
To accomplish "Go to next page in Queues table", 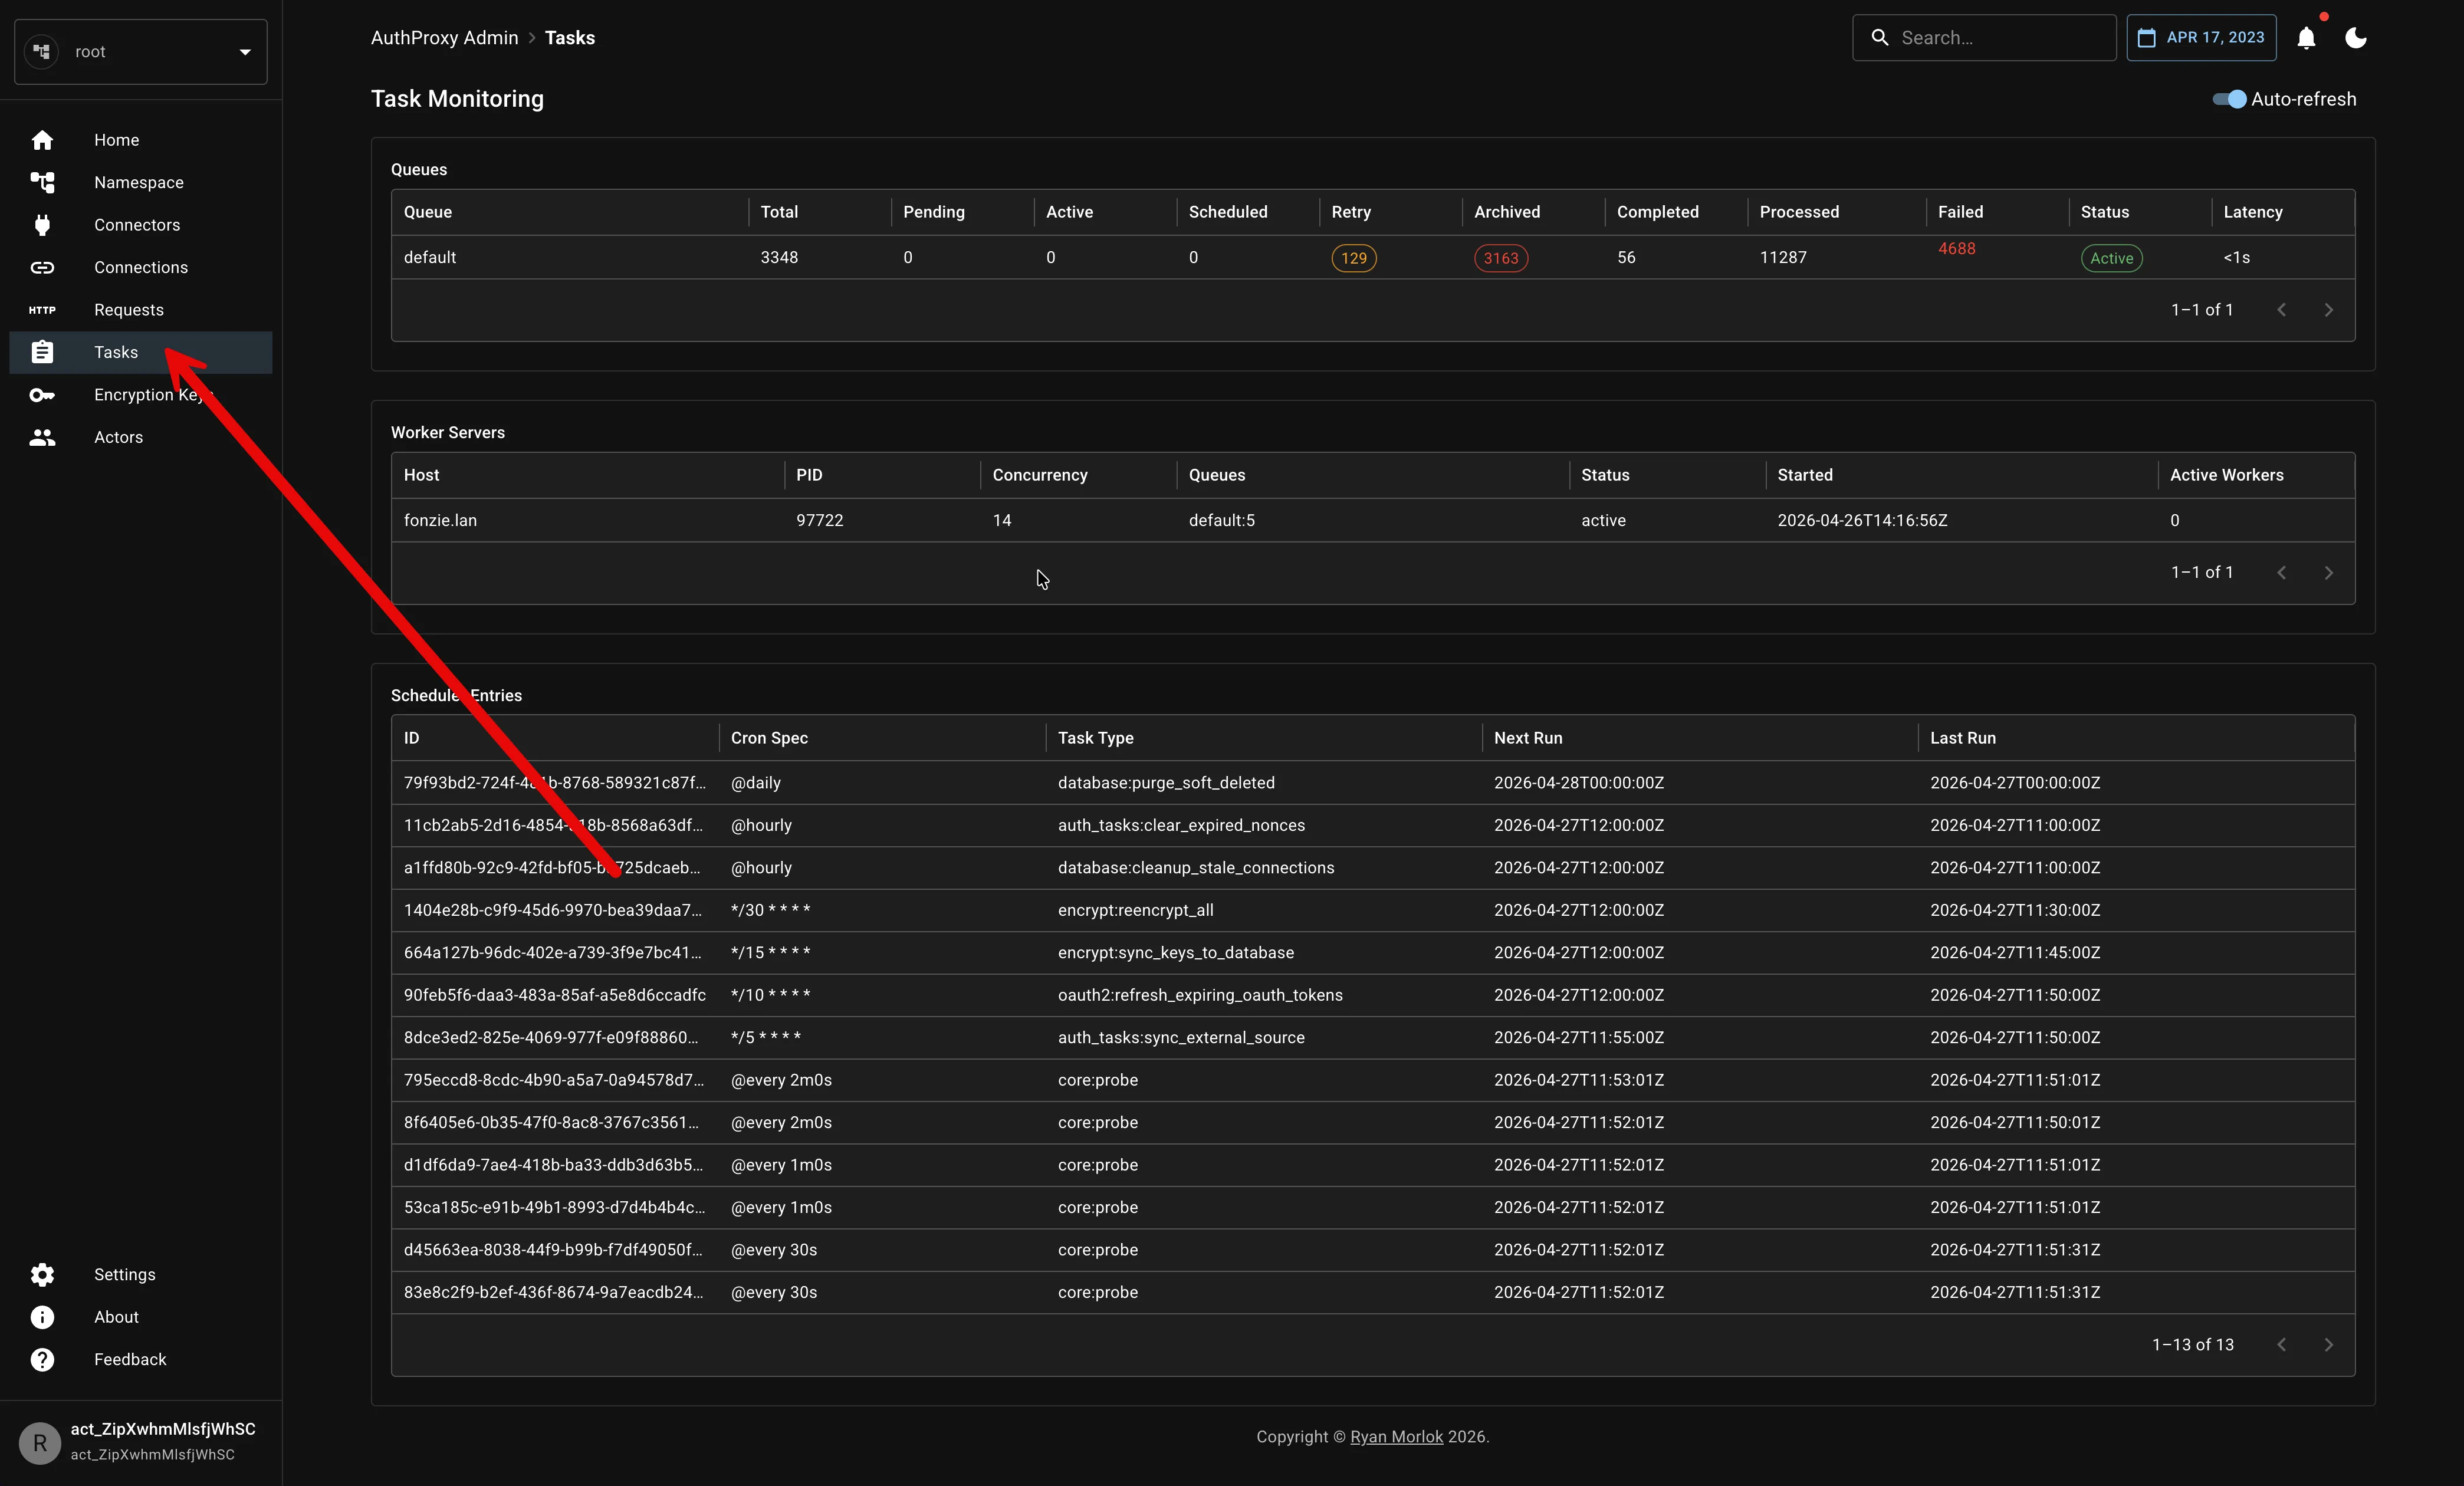I will (2328, 310).
